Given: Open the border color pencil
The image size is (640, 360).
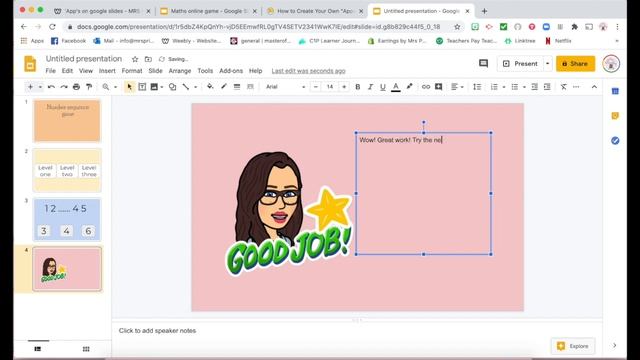Looking at the screenshot, I should (224, 87).
